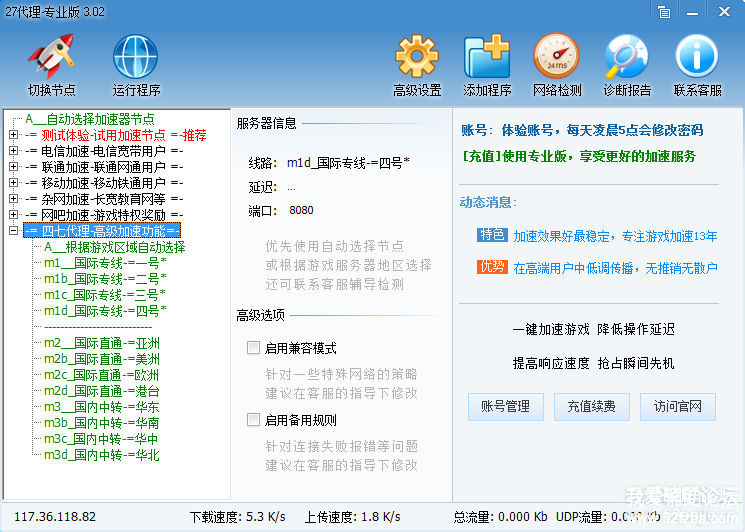Select A__根据游戏区域自动选择 node
Viewport: 745px width, 532px height.
115,247
